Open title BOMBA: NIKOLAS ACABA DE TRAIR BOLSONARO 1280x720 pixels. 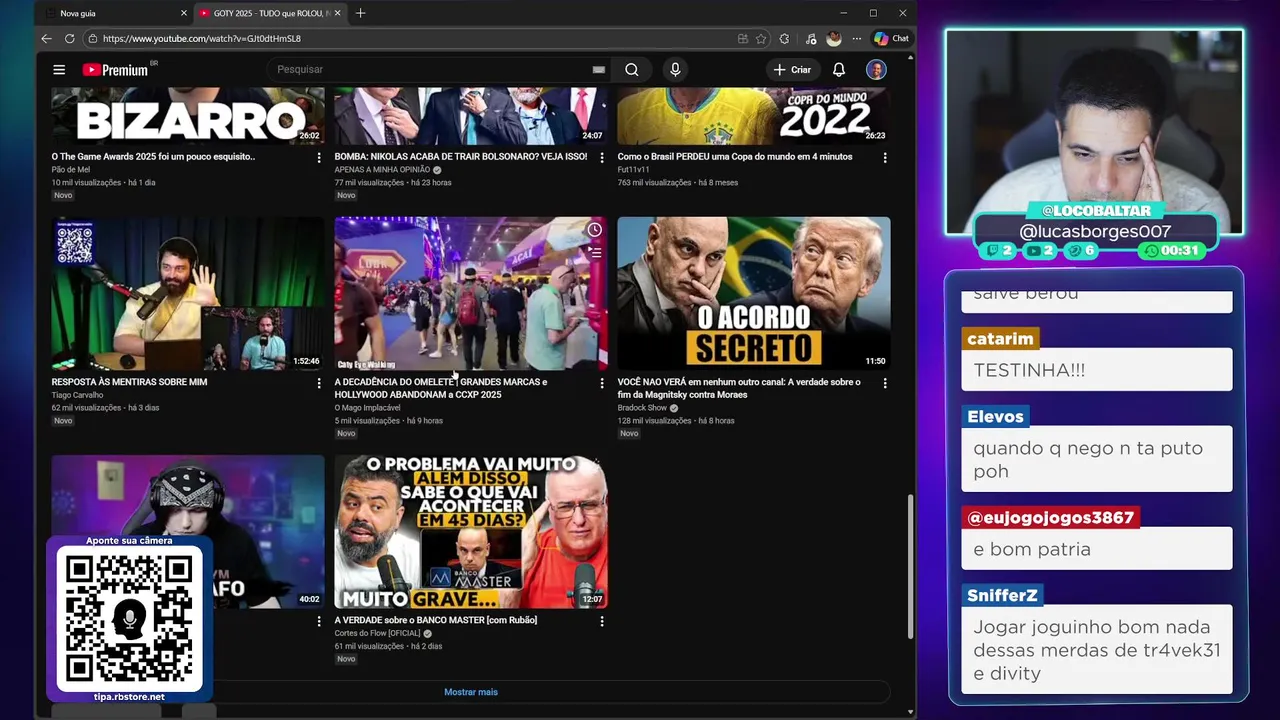pos(460,157)
